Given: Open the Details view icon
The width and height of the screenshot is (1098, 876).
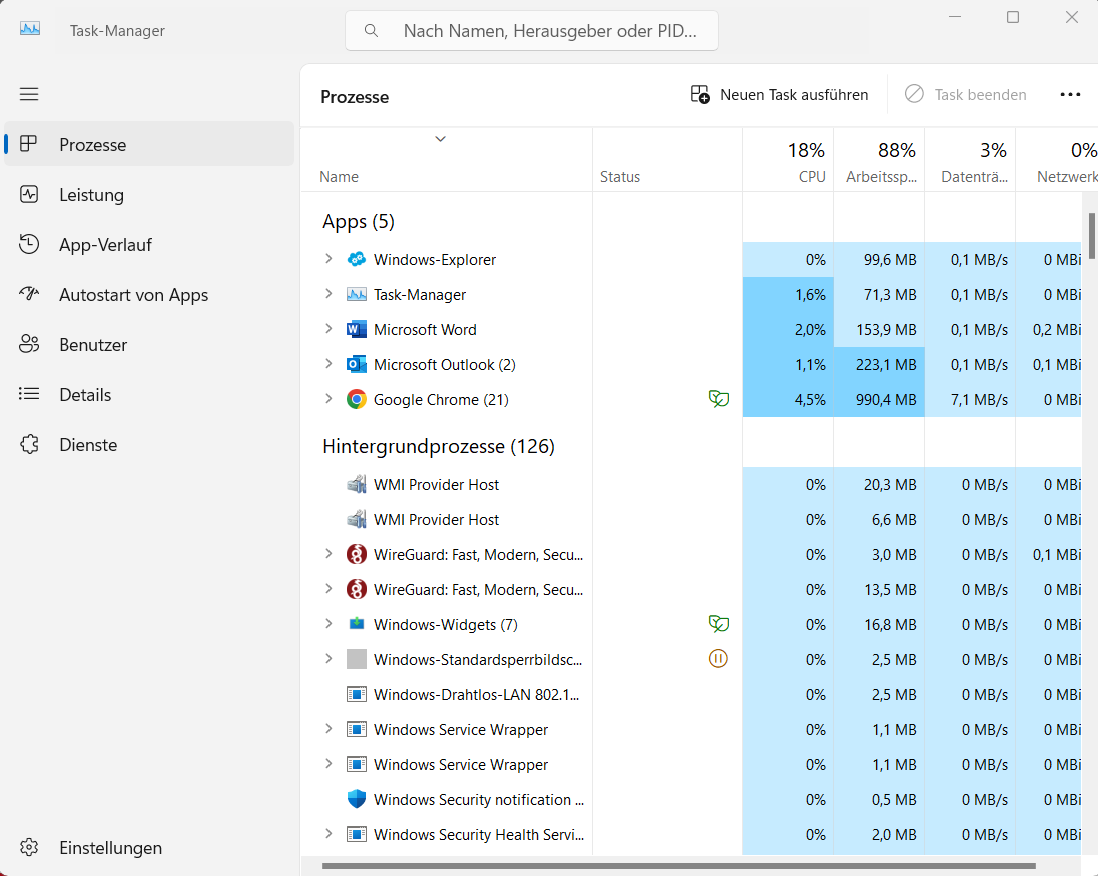Looking at the screenshot, I should [30, 394].
